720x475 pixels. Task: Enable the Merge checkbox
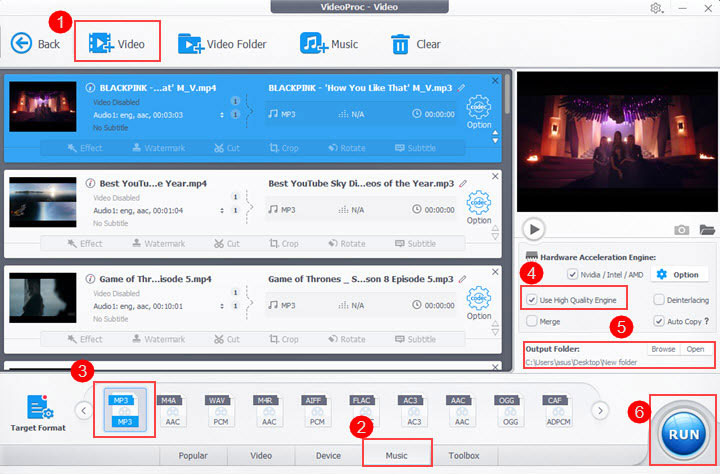coord(532,321)
